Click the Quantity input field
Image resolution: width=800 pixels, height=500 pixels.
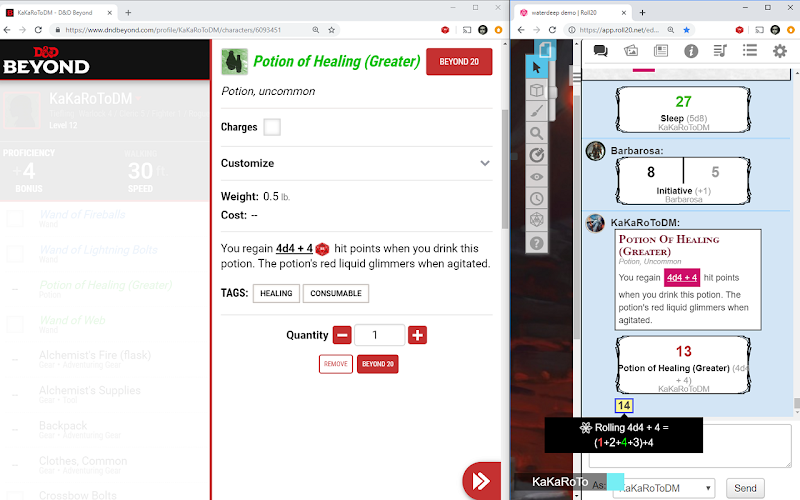pyautogui.click(x=380, y=335)
